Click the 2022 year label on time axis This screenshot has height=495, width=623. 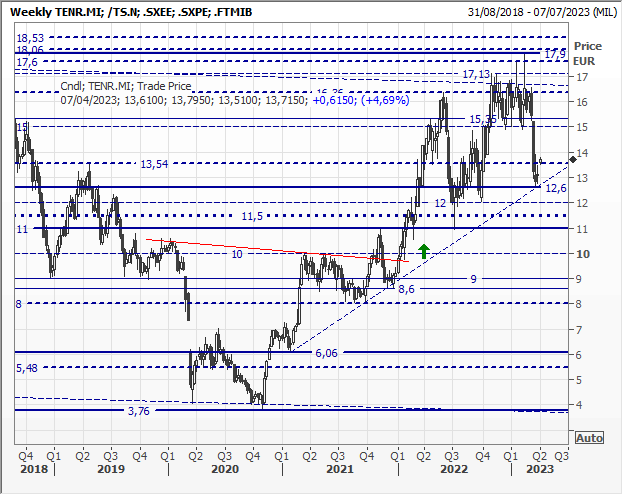coord(455,469)
